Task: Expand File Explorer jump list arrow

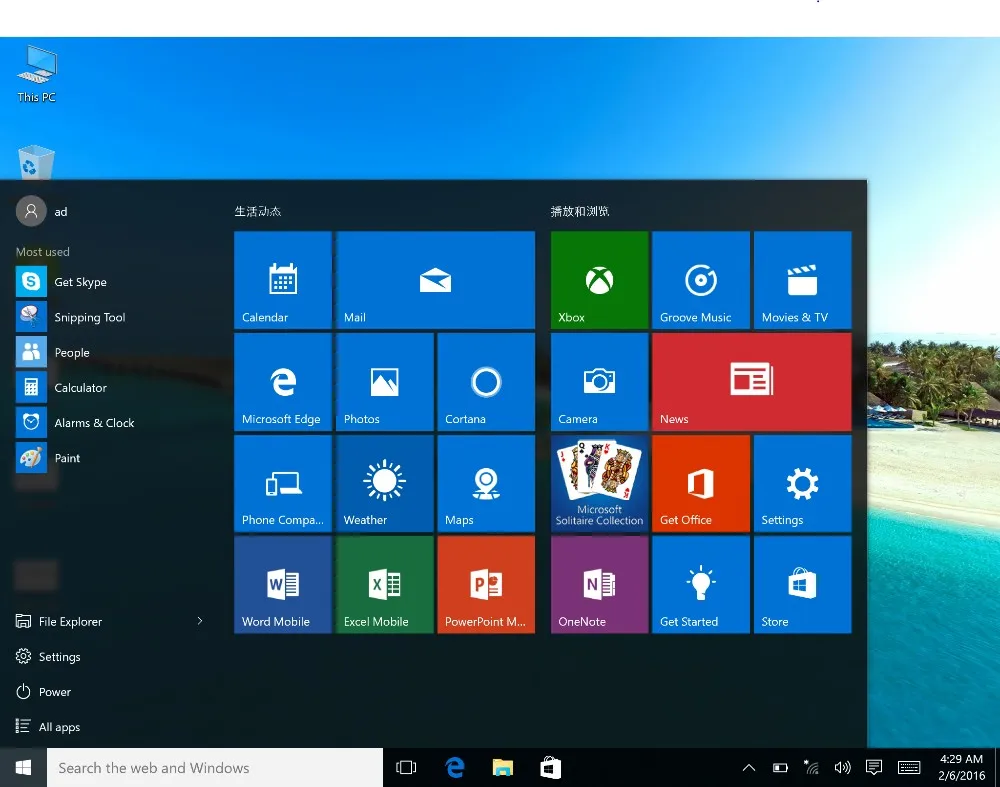Action: pos(200,621)
